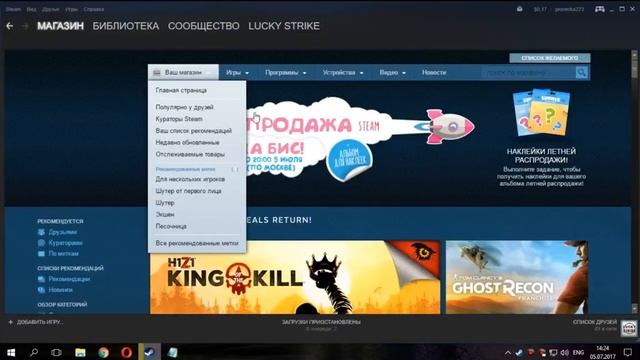Open the volume icon in system tray

(565, 352)
